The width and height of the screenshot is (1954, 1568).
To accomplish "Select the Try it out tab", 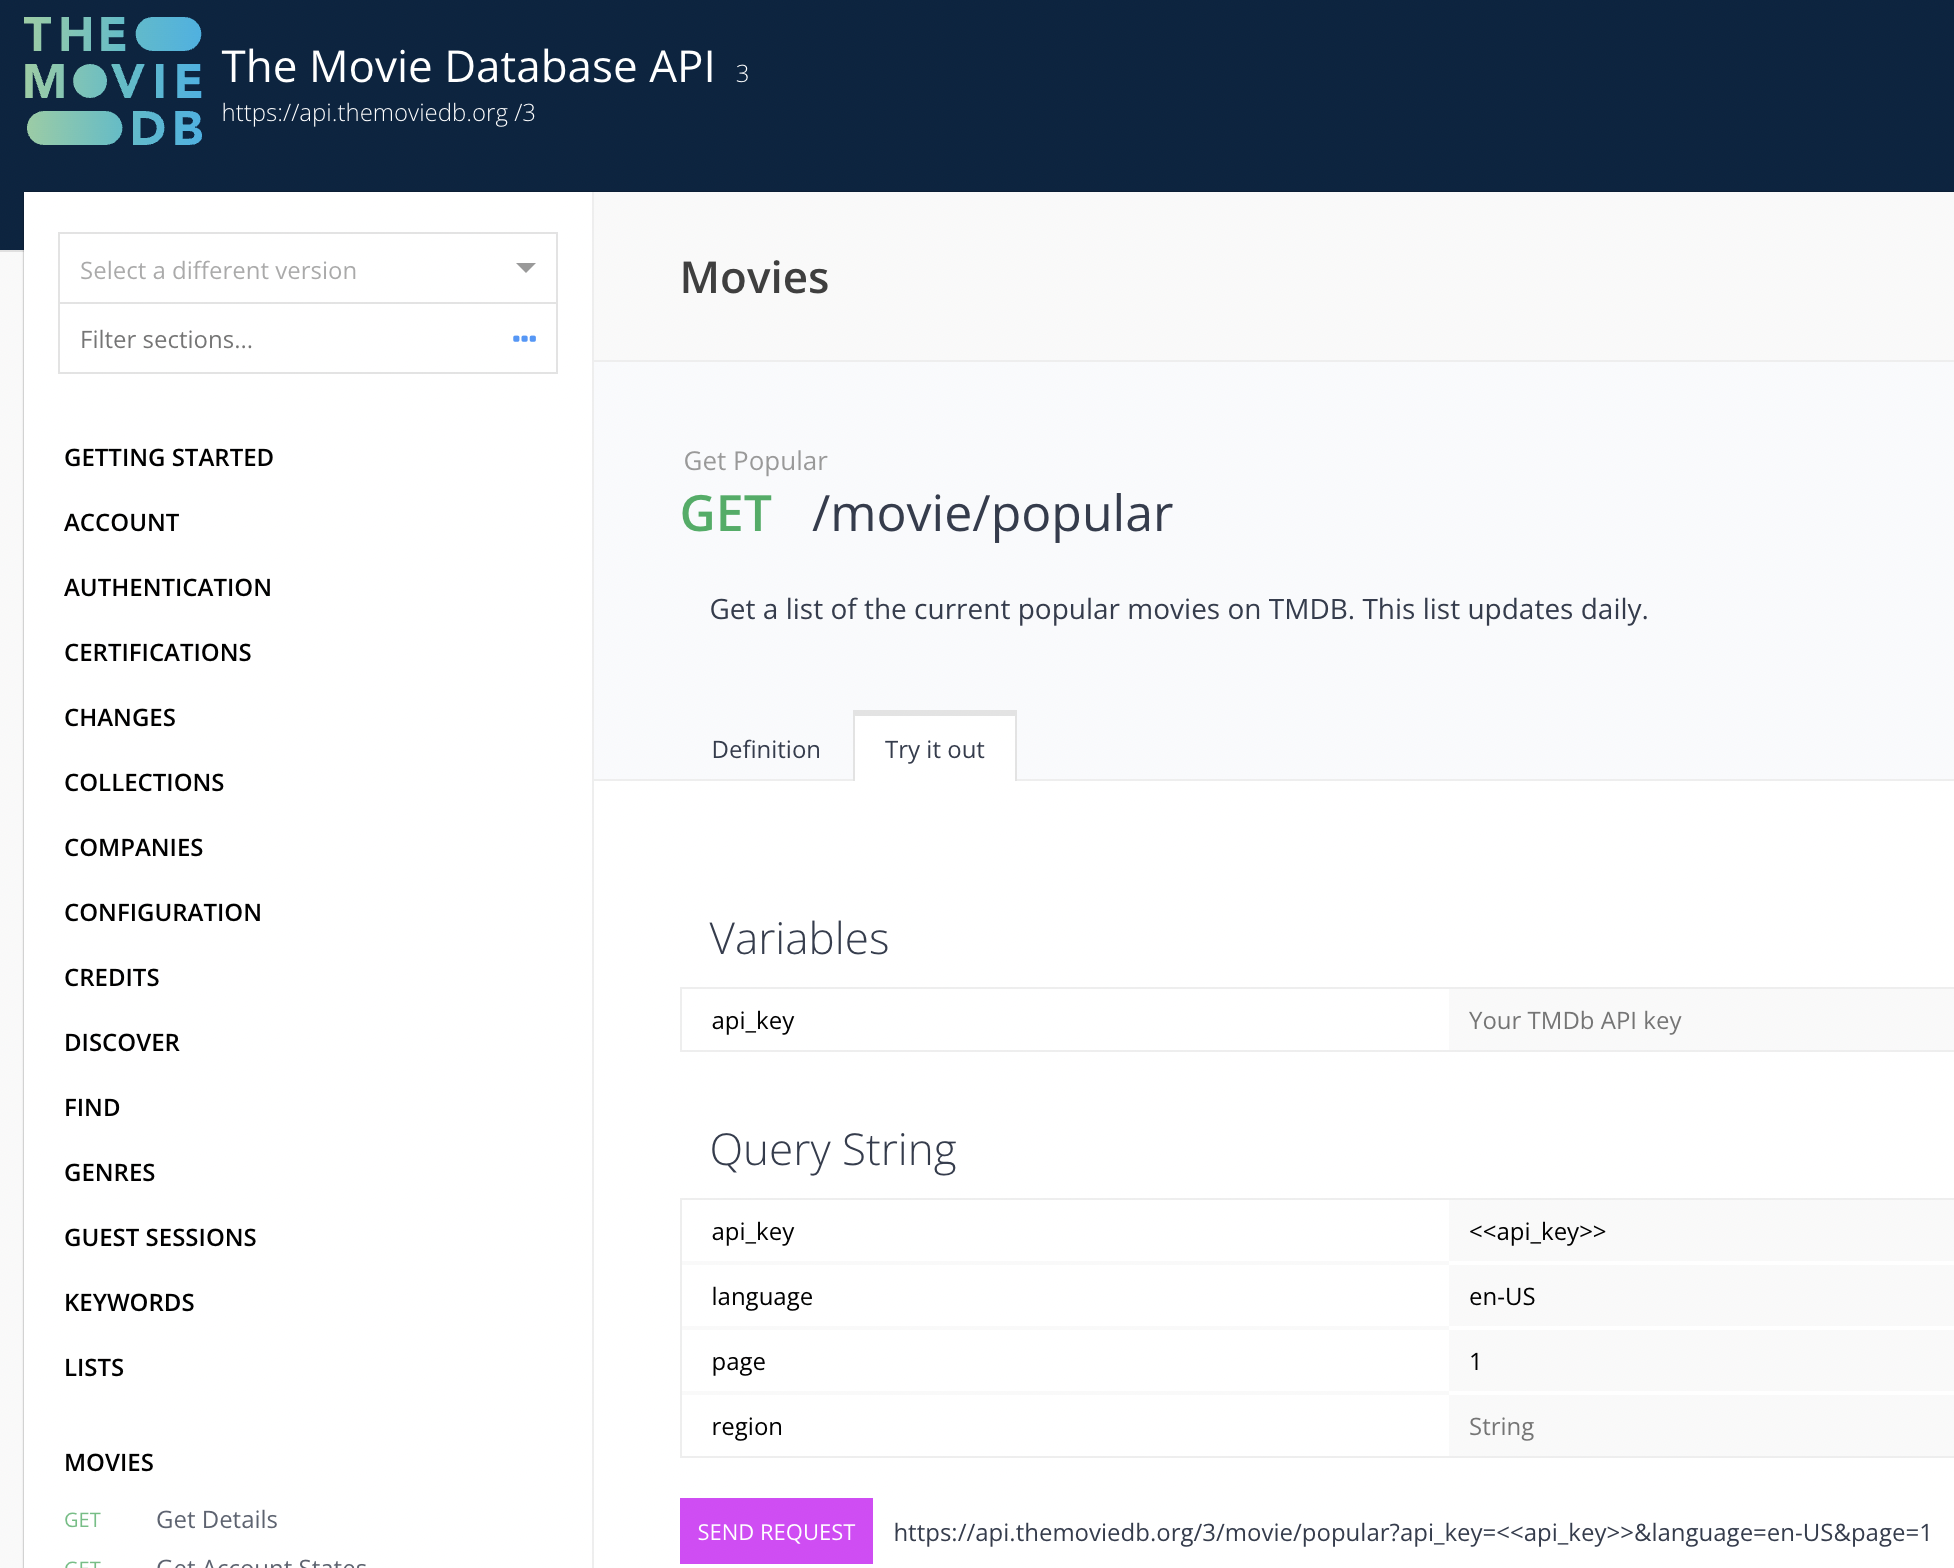I will pos(934,749).
